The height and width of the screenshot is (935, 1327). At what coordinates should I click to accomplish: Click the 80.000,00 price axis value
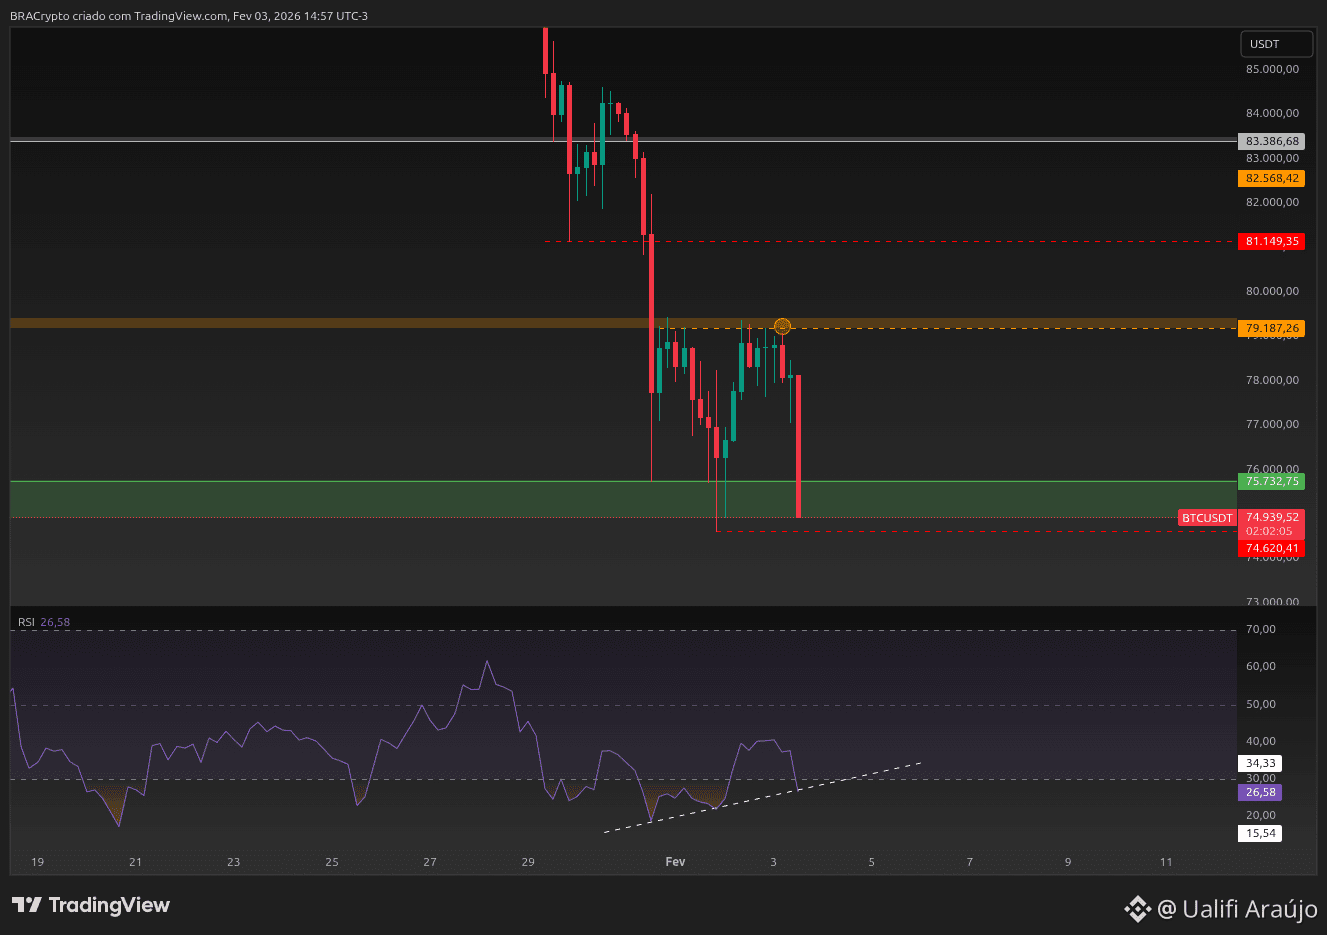tap(1272, 291)
